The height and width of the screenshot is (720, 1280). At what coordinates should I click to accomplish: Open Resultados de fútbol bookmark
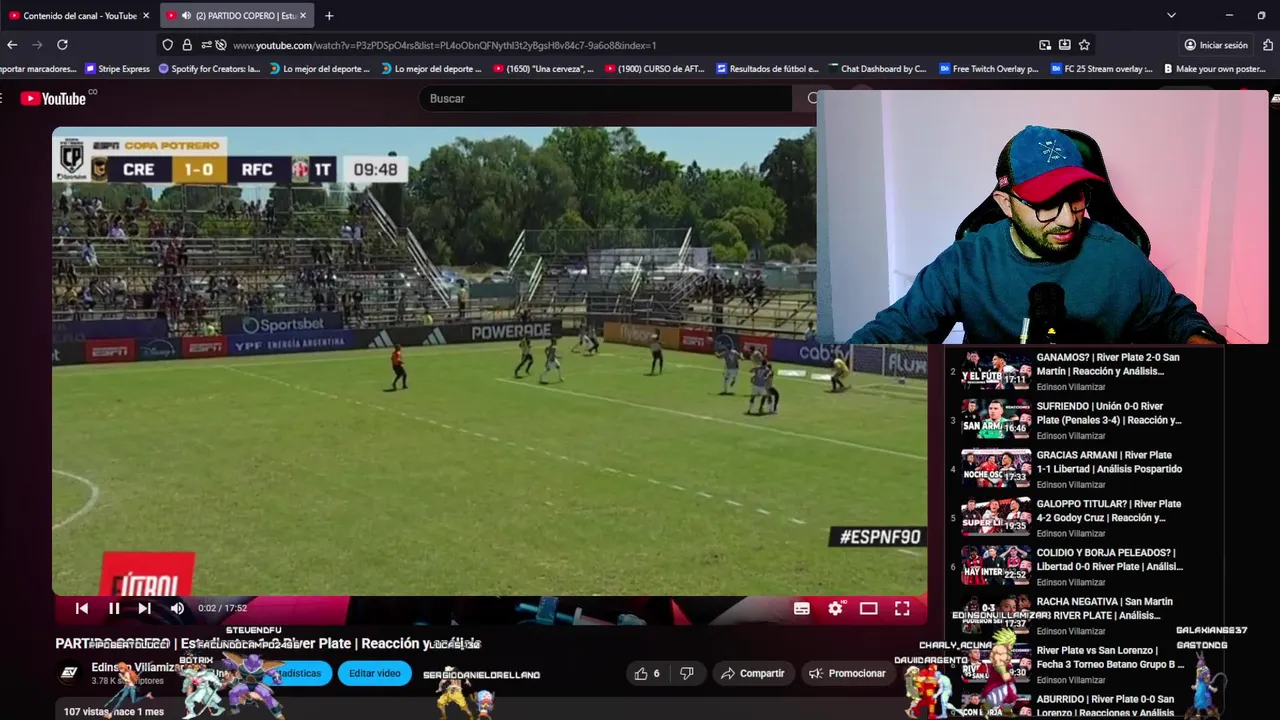pos(768,69)
